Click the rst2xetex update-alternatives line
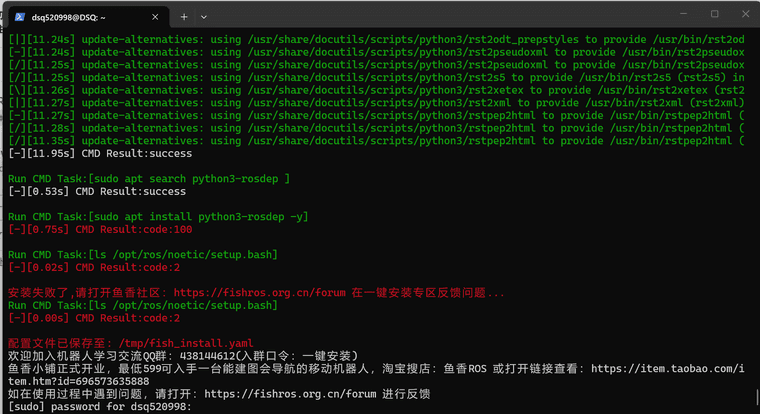760x414 pixels. click(376, 90)
